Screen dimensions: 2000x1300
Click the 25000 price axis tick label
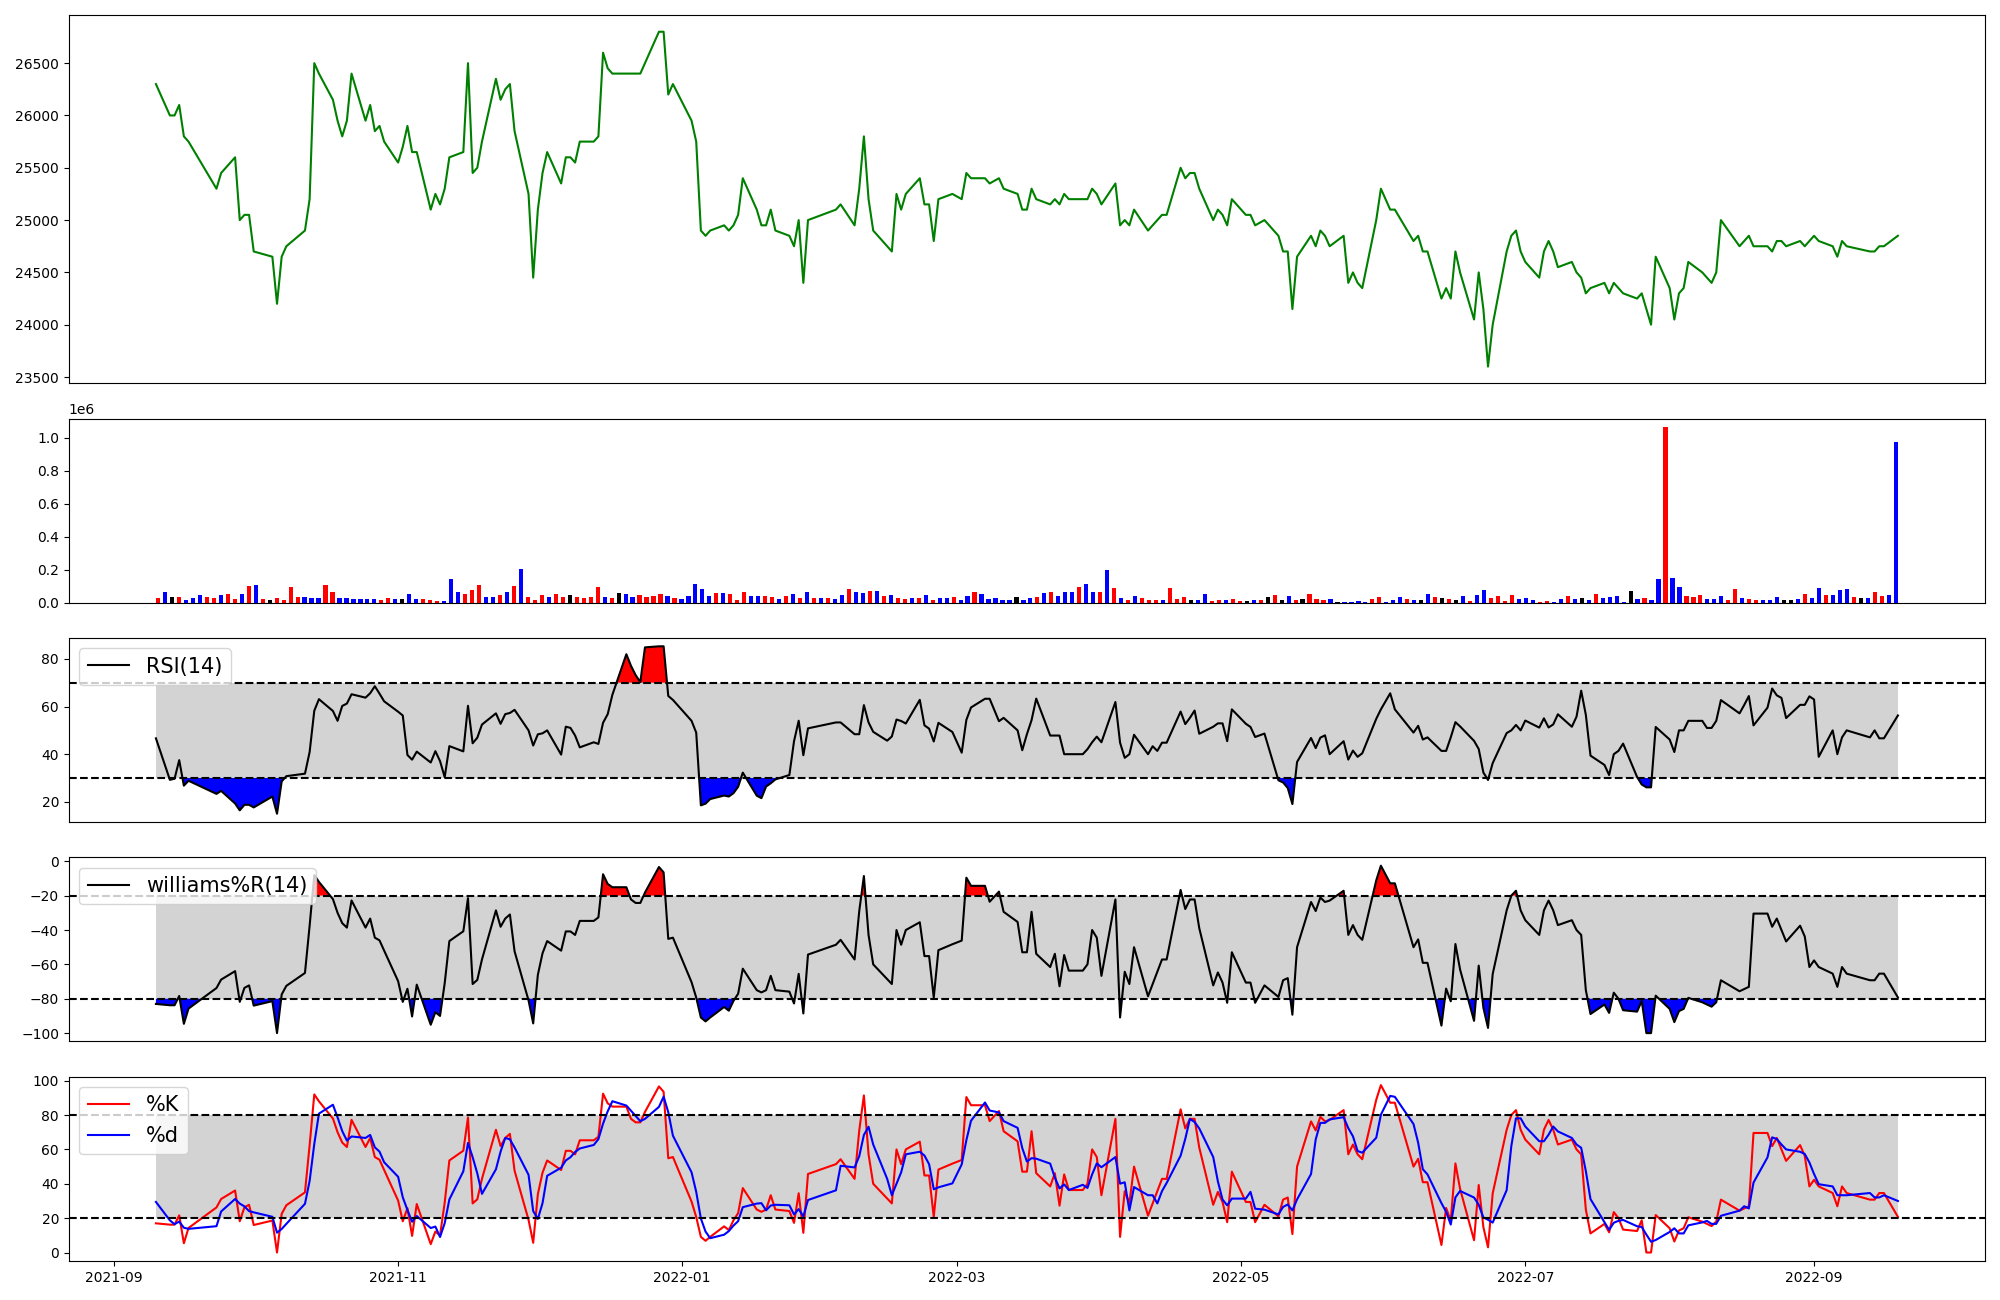37,221
